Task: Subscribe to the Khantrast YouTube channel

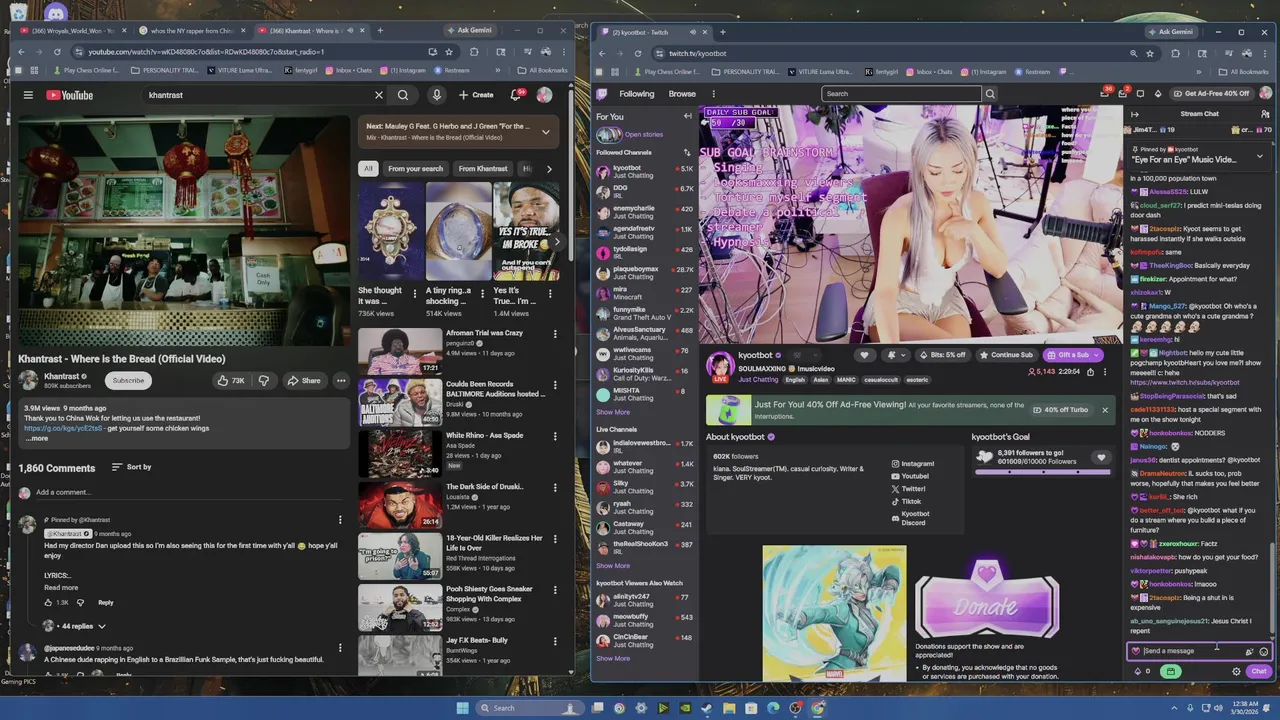Action: (x=128, y=380)
